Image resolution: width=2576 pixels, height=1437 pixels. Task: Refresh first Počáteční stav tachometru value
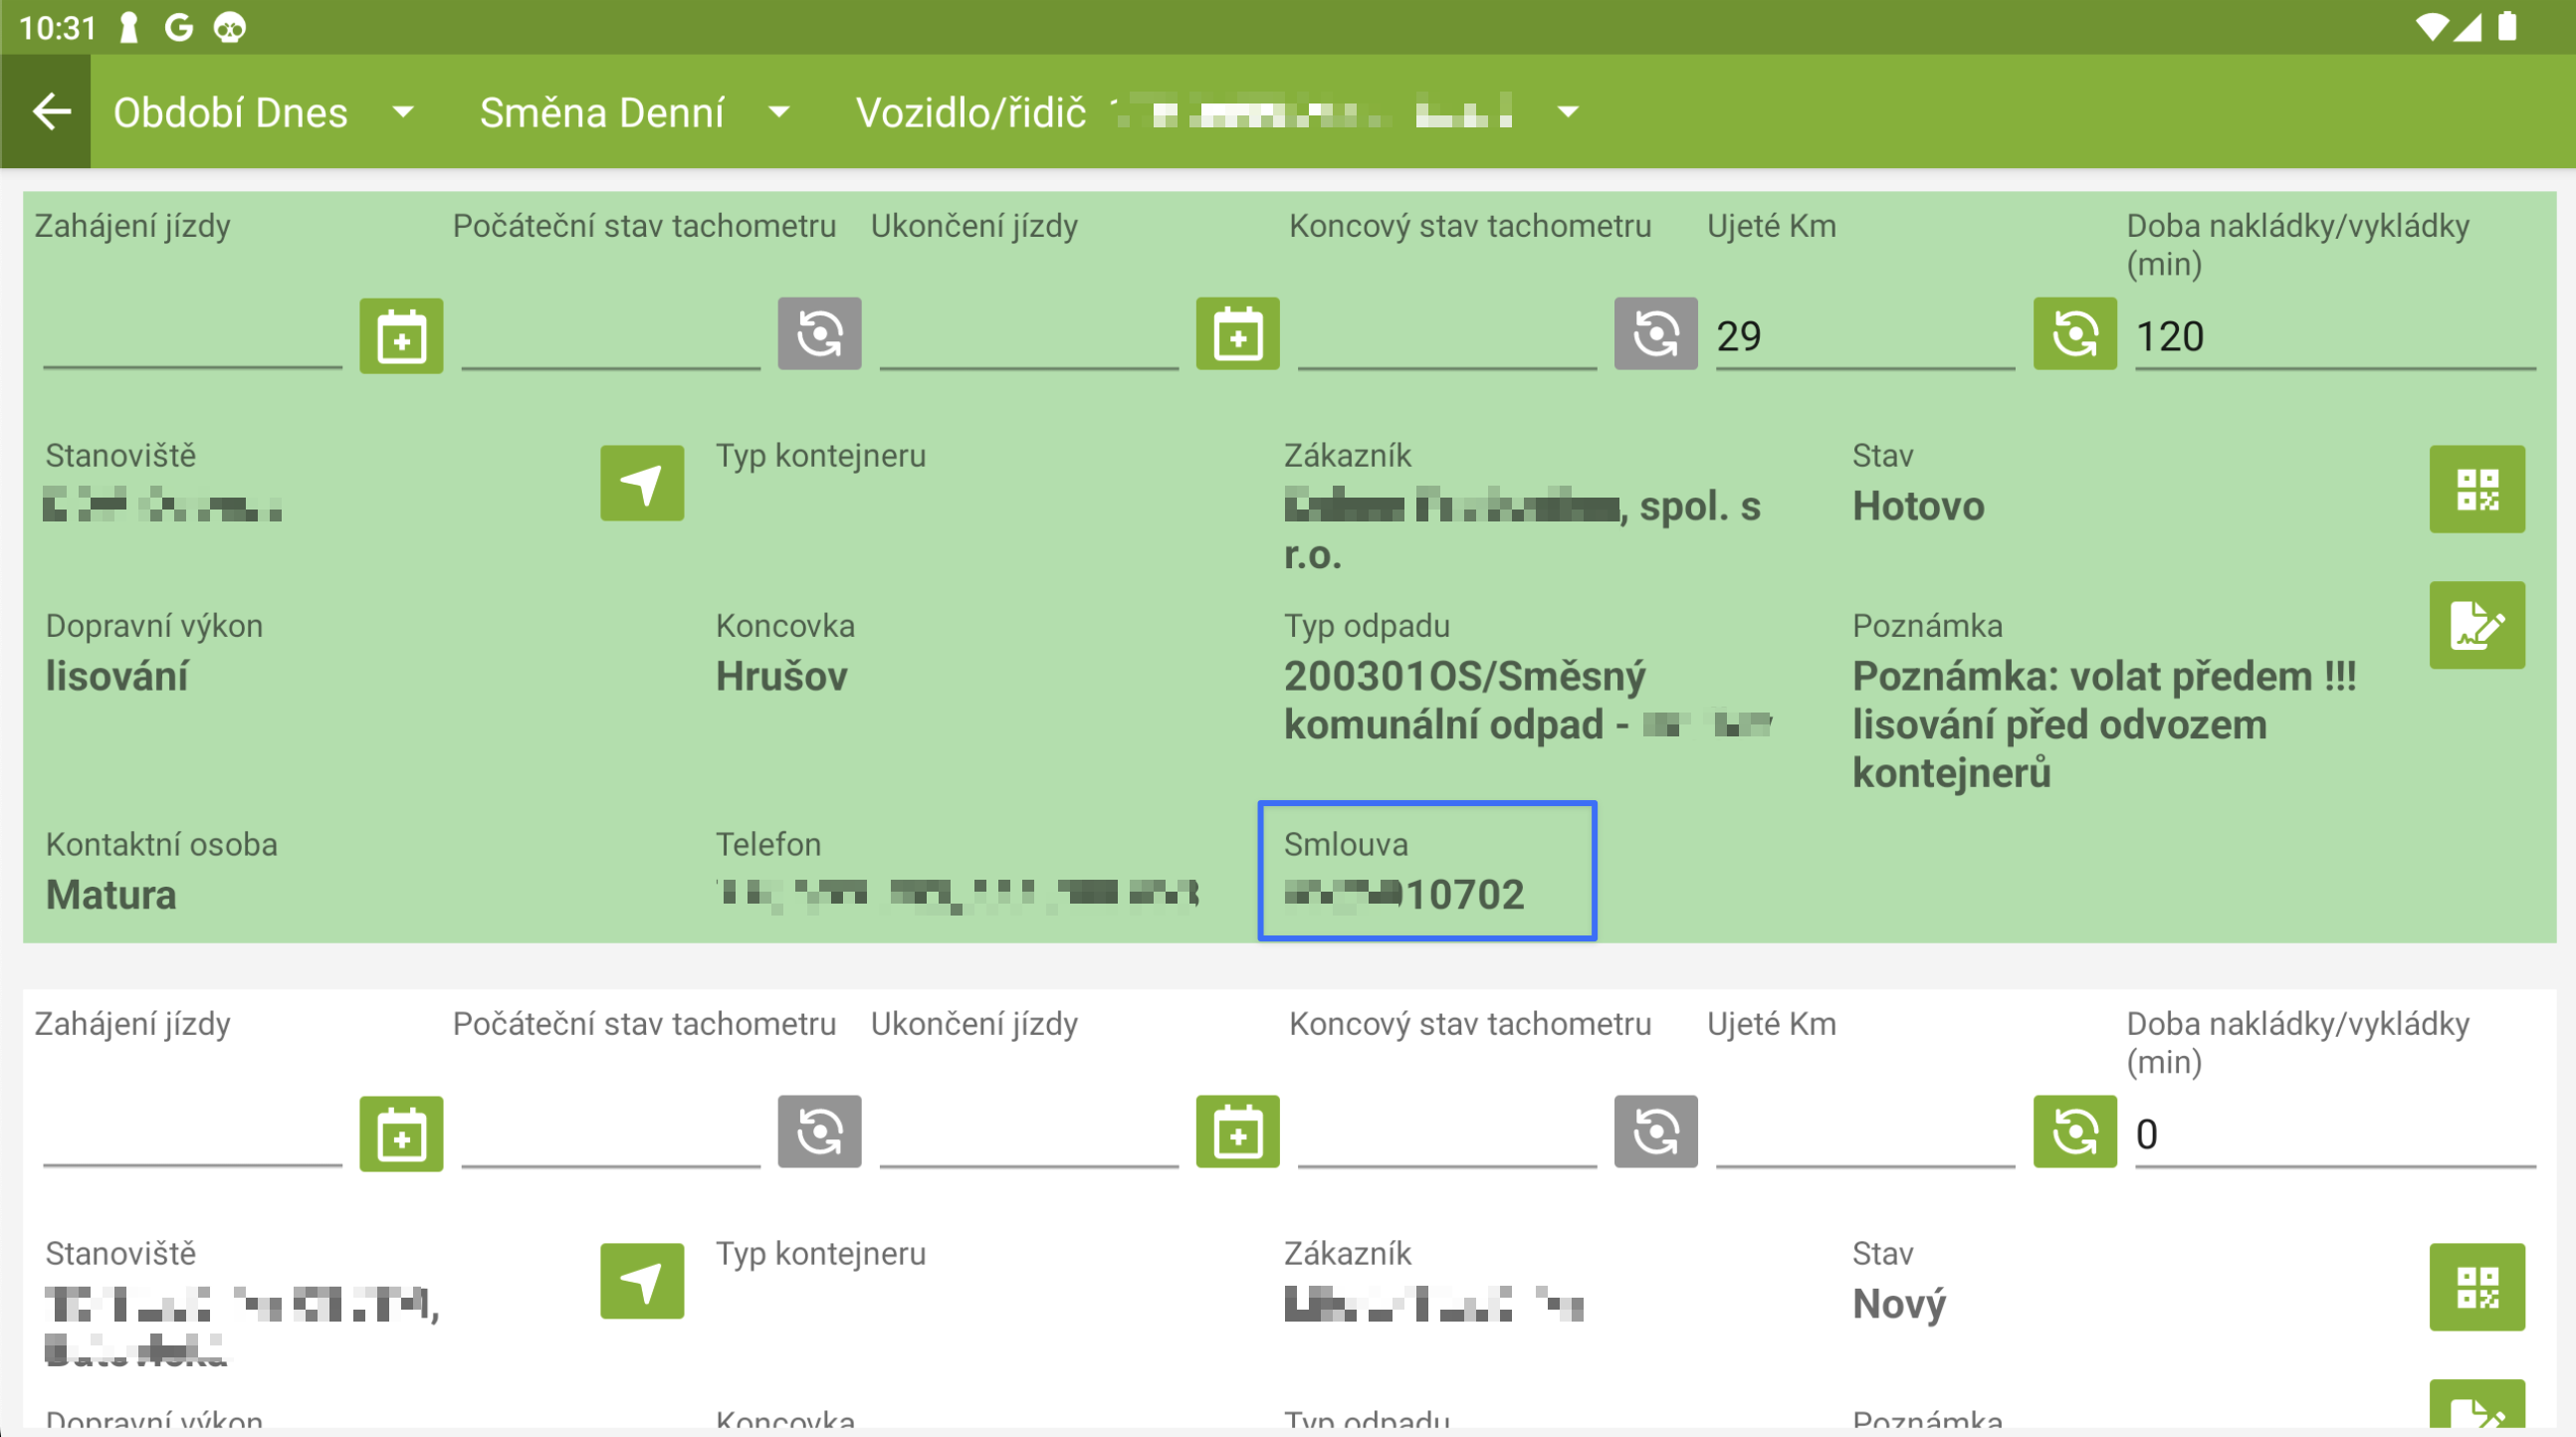[819, 334]
